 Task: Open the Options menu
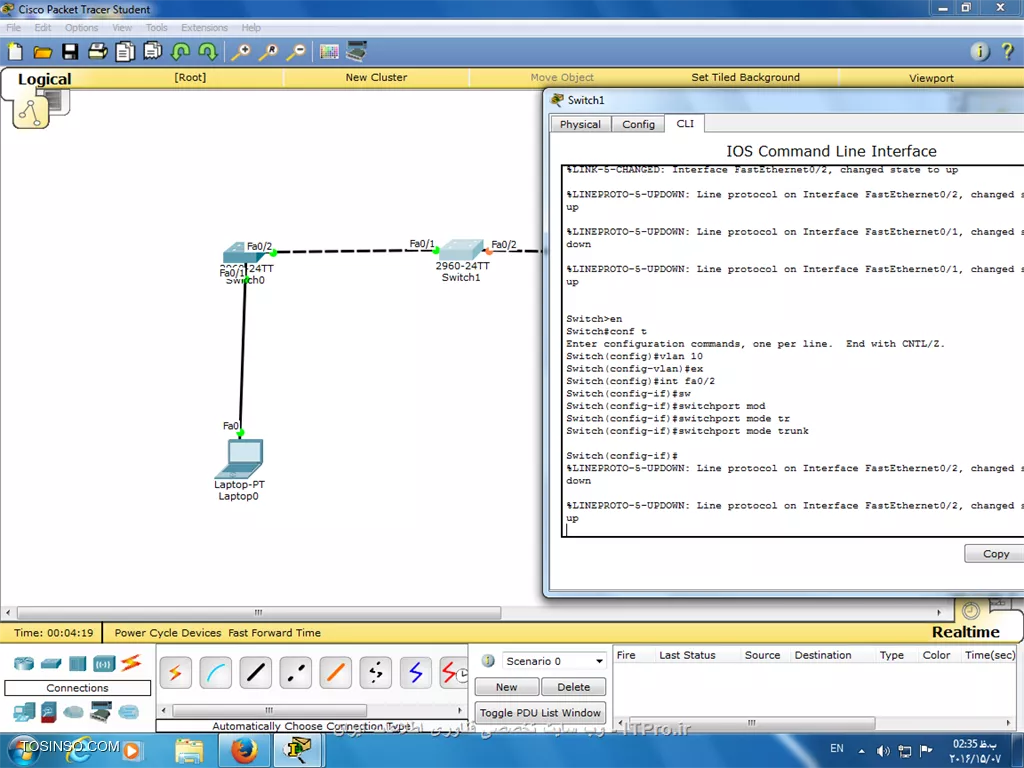81,27
